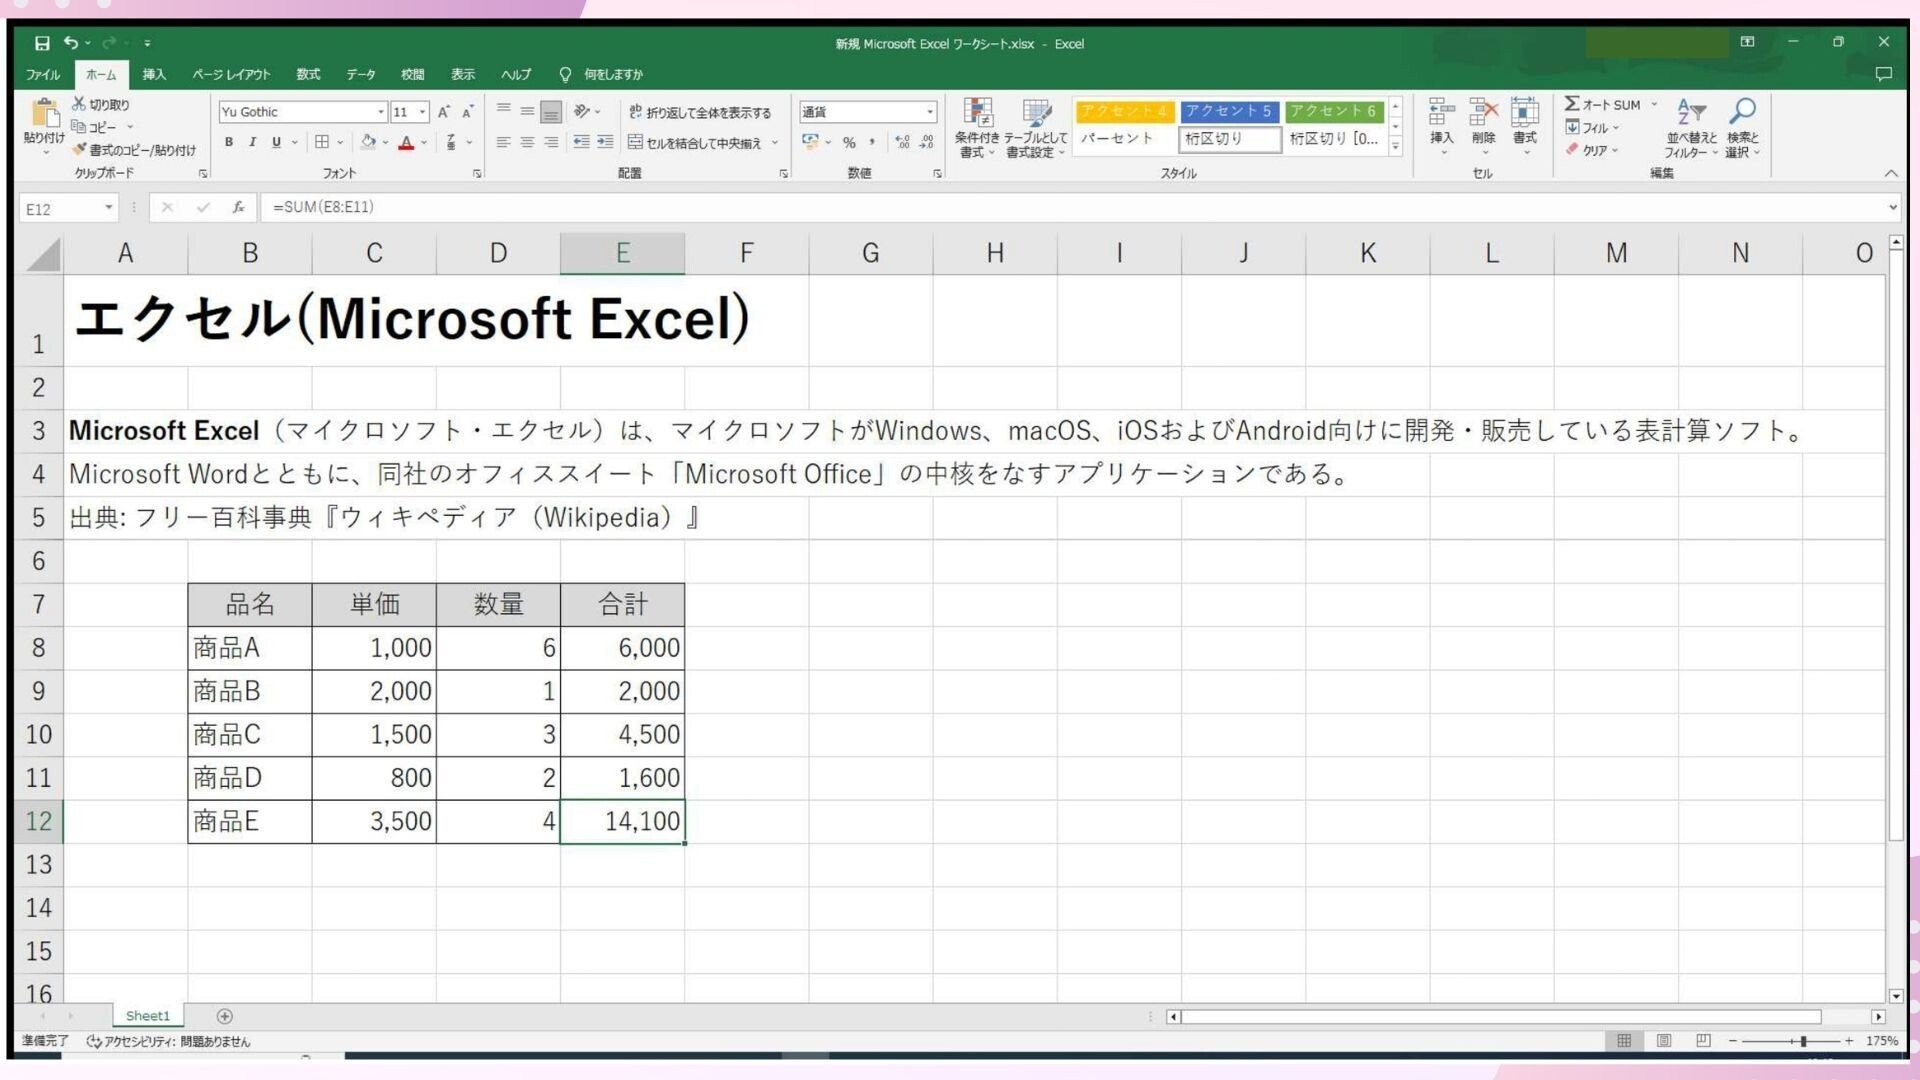Switch to the 数式 ribbon tab
This screenshot has height=1080, width=1920.
(308, 74)
